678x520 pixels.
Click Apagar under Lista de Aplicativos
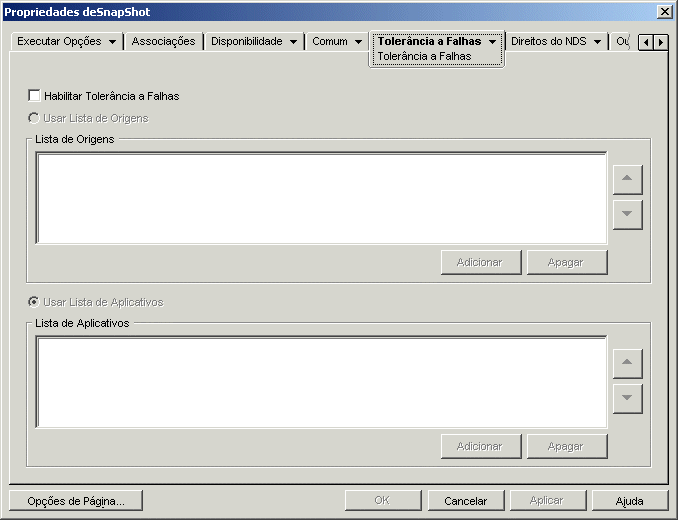point(567,447)
